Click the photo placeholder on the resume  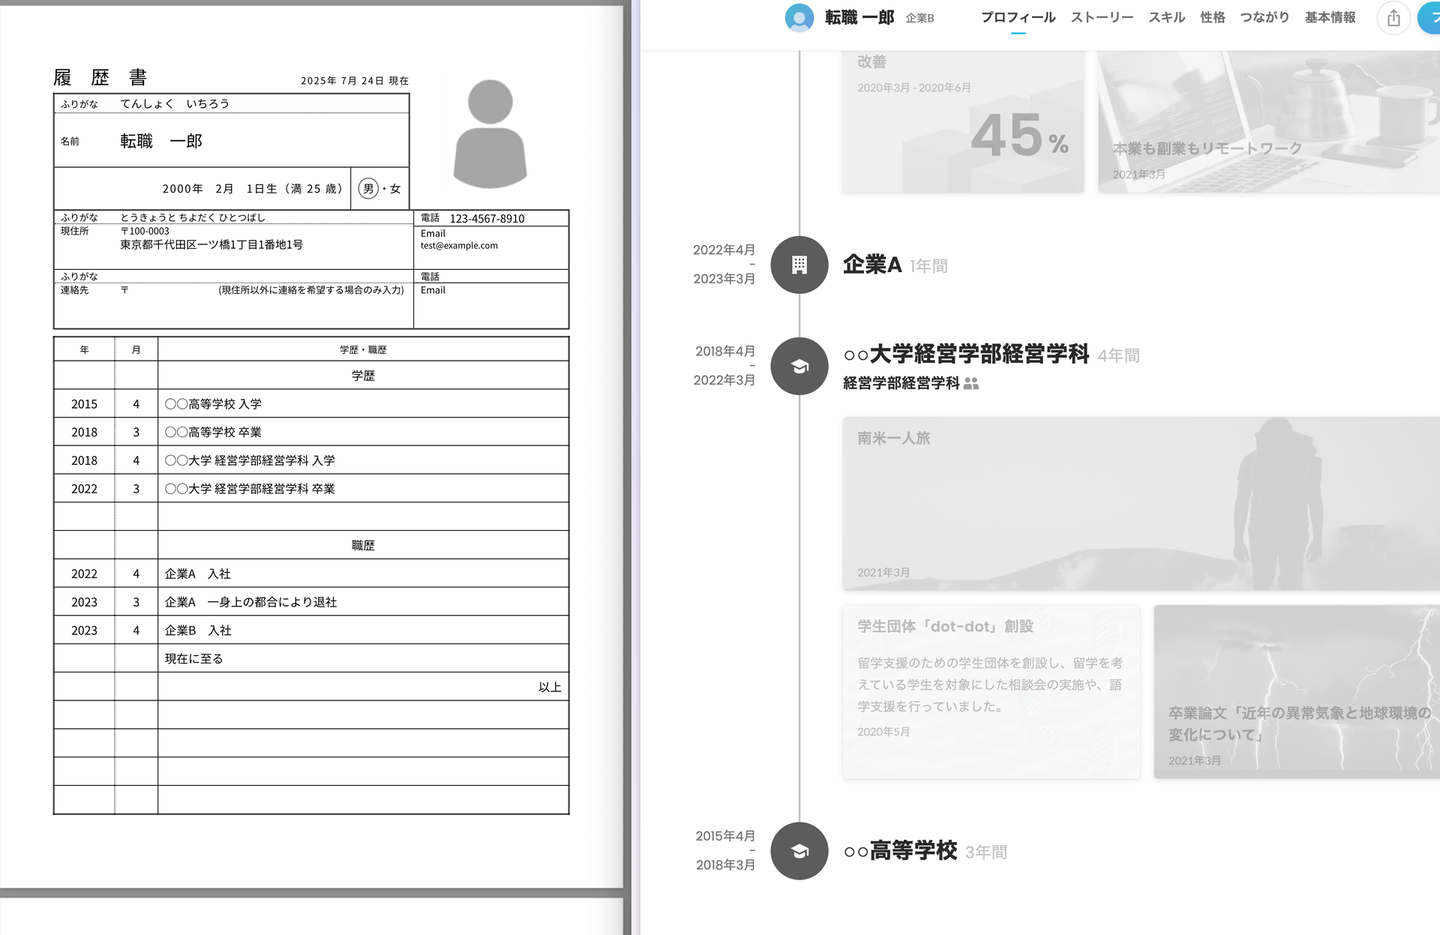[490, 134]
